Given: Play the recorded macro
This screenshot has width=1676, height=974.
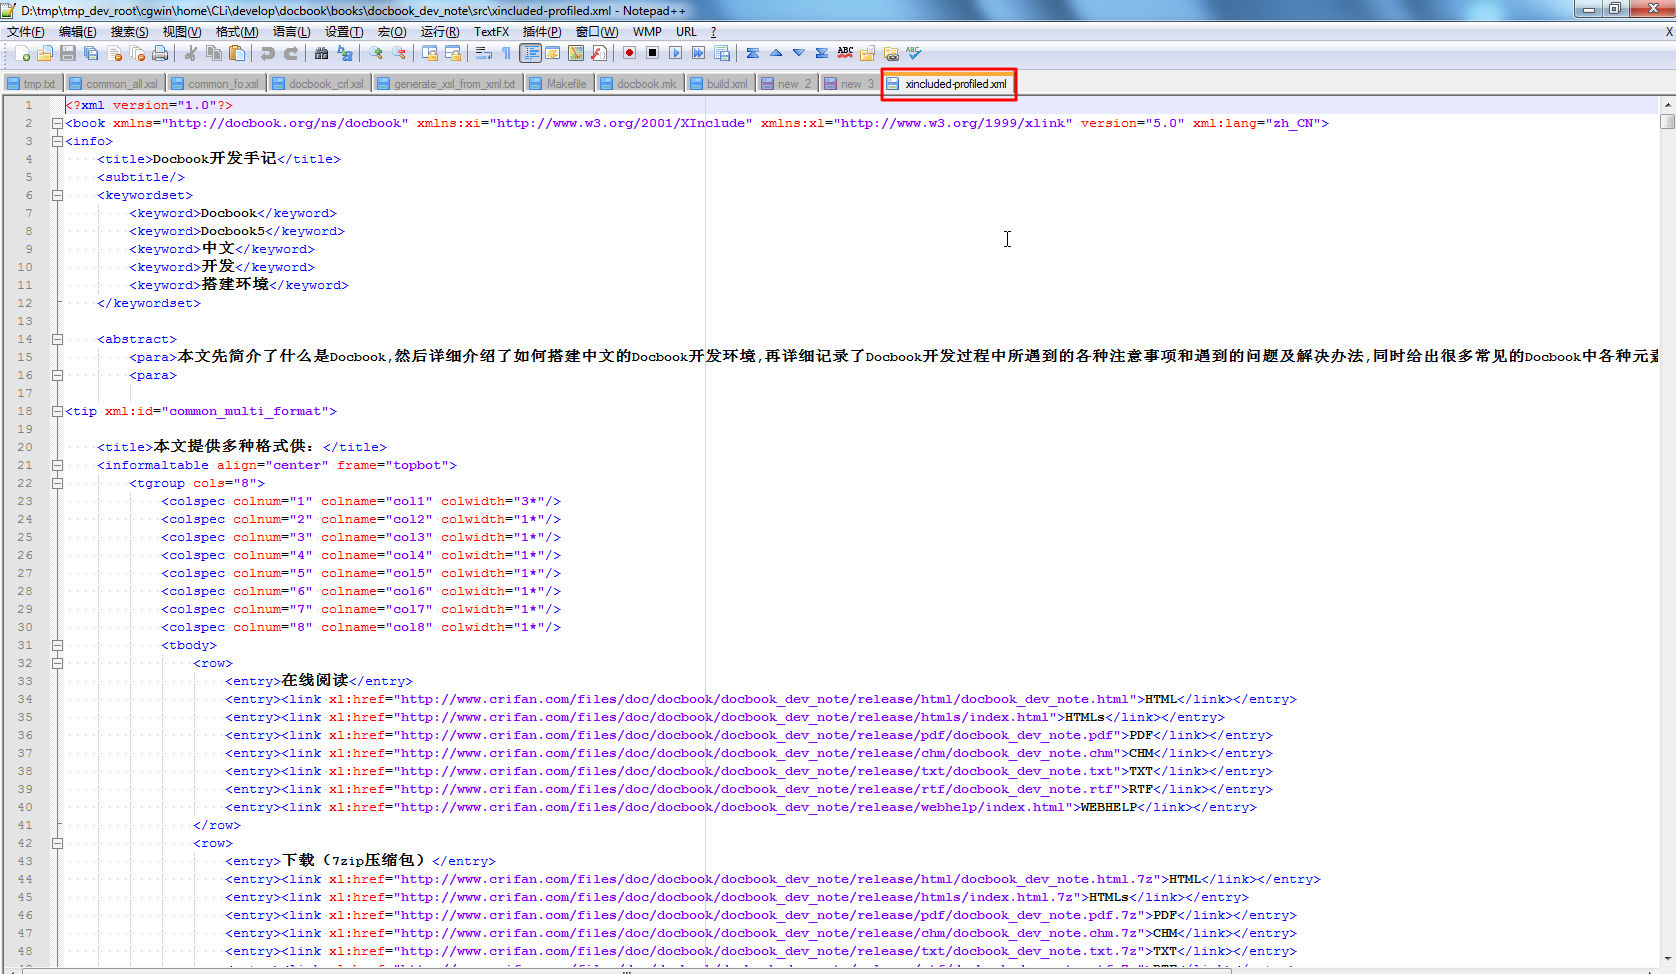Looking at the screenshot, I should [x=676, y=53].
